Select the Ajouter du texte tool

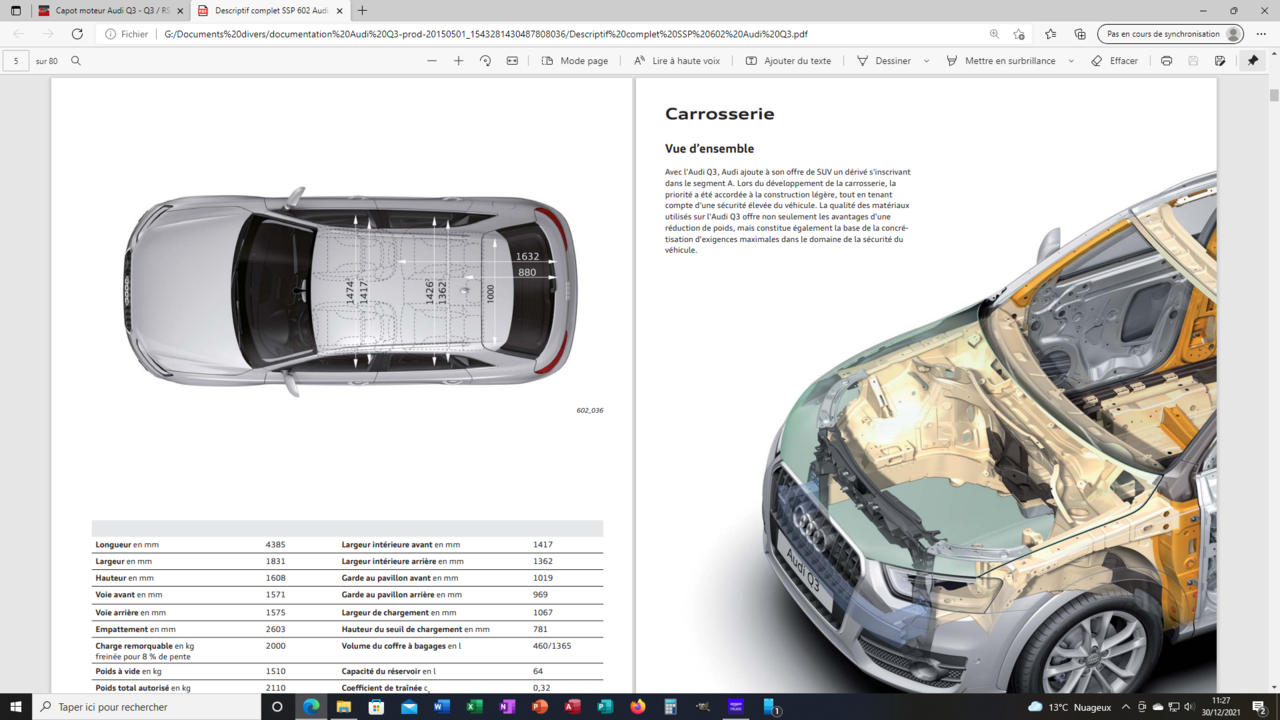[788, 61]
